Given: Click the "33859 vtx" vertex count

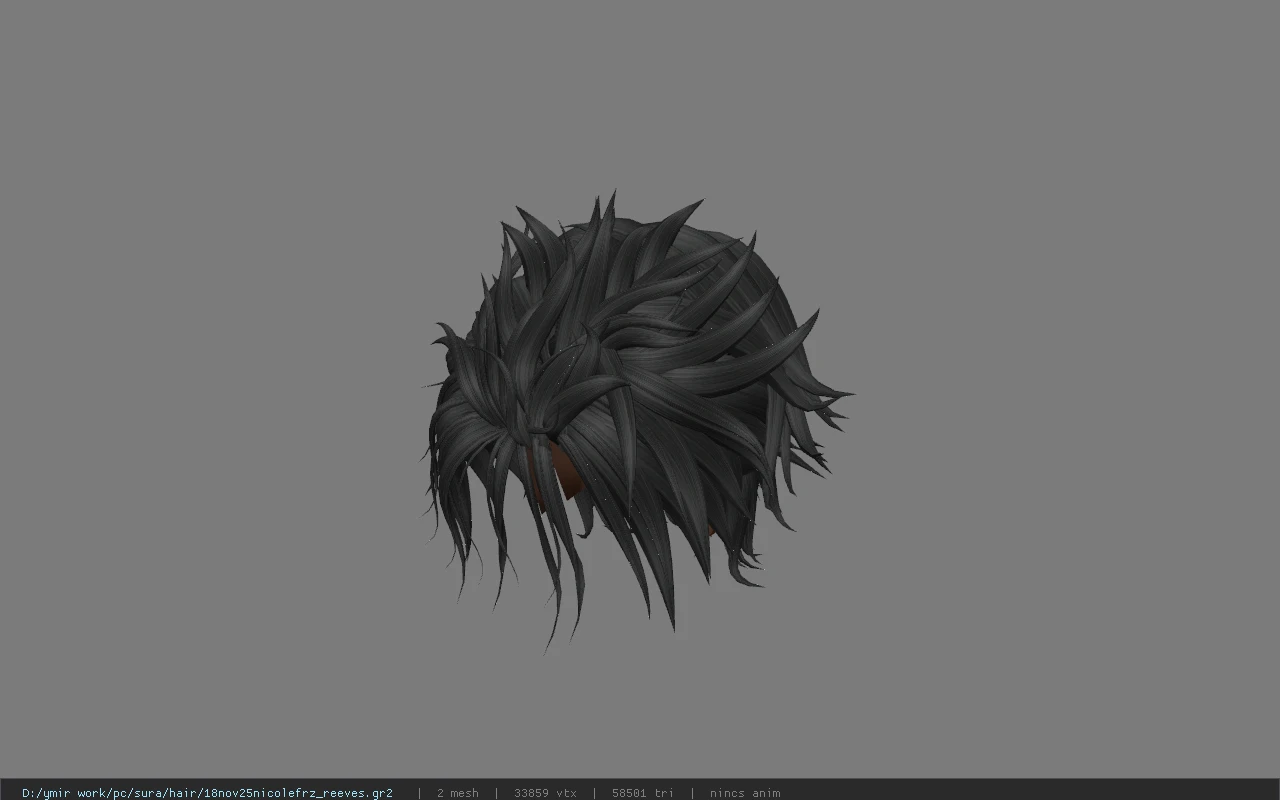Looking at the screenshot, I should [545, 793].
